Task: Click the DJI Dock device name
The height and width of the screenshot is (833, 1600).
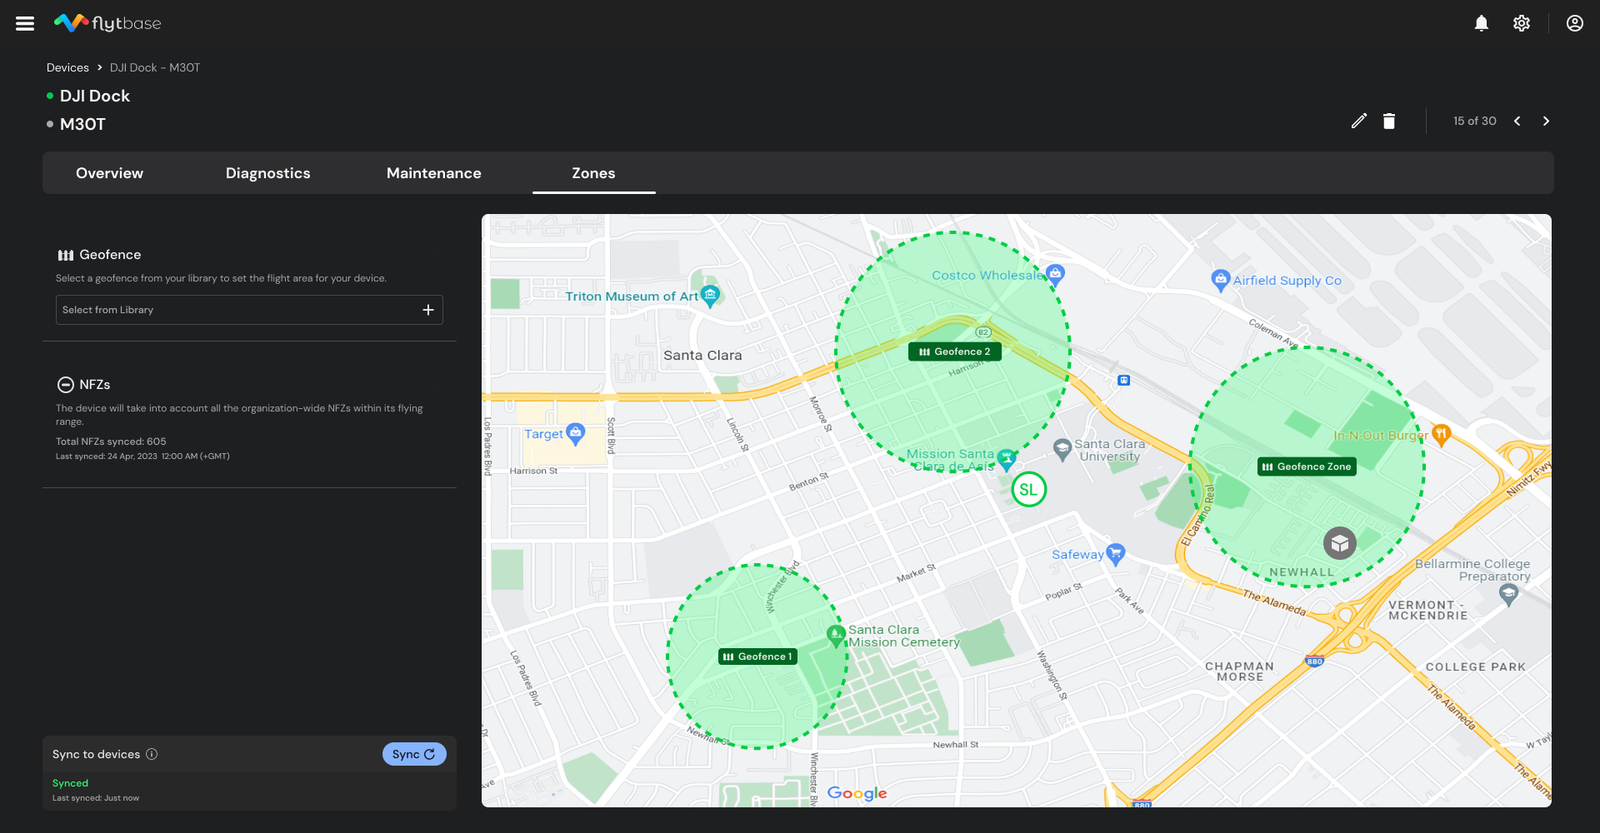Action: pyautogui.click(x=95, y=96)
